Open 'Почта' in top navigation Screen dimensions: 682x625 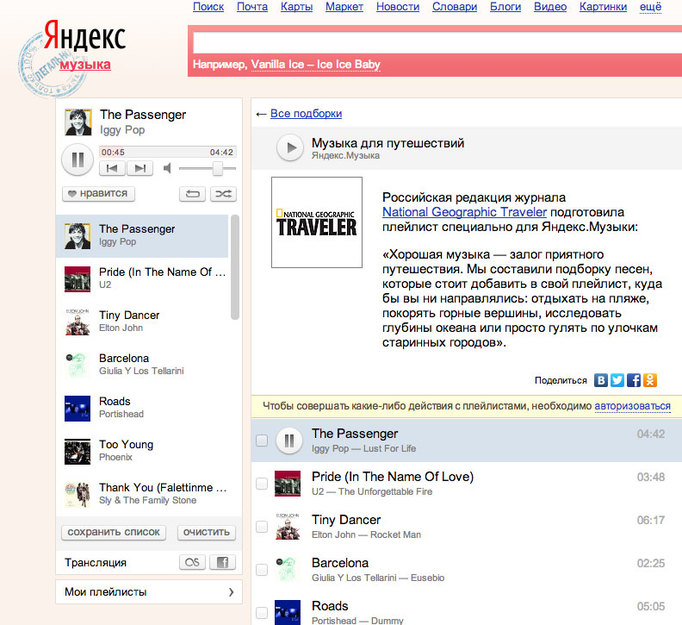[252, 7]
